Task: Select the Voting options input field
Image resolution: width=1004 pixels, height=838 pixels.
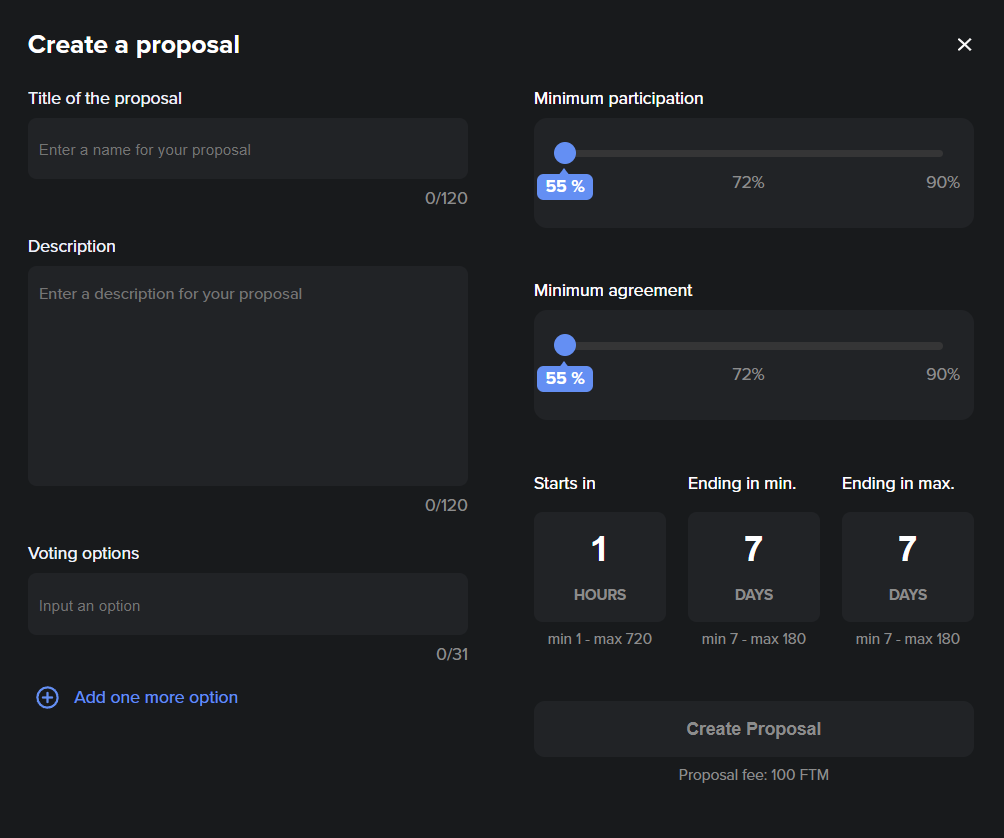Action: pos(247,605)
